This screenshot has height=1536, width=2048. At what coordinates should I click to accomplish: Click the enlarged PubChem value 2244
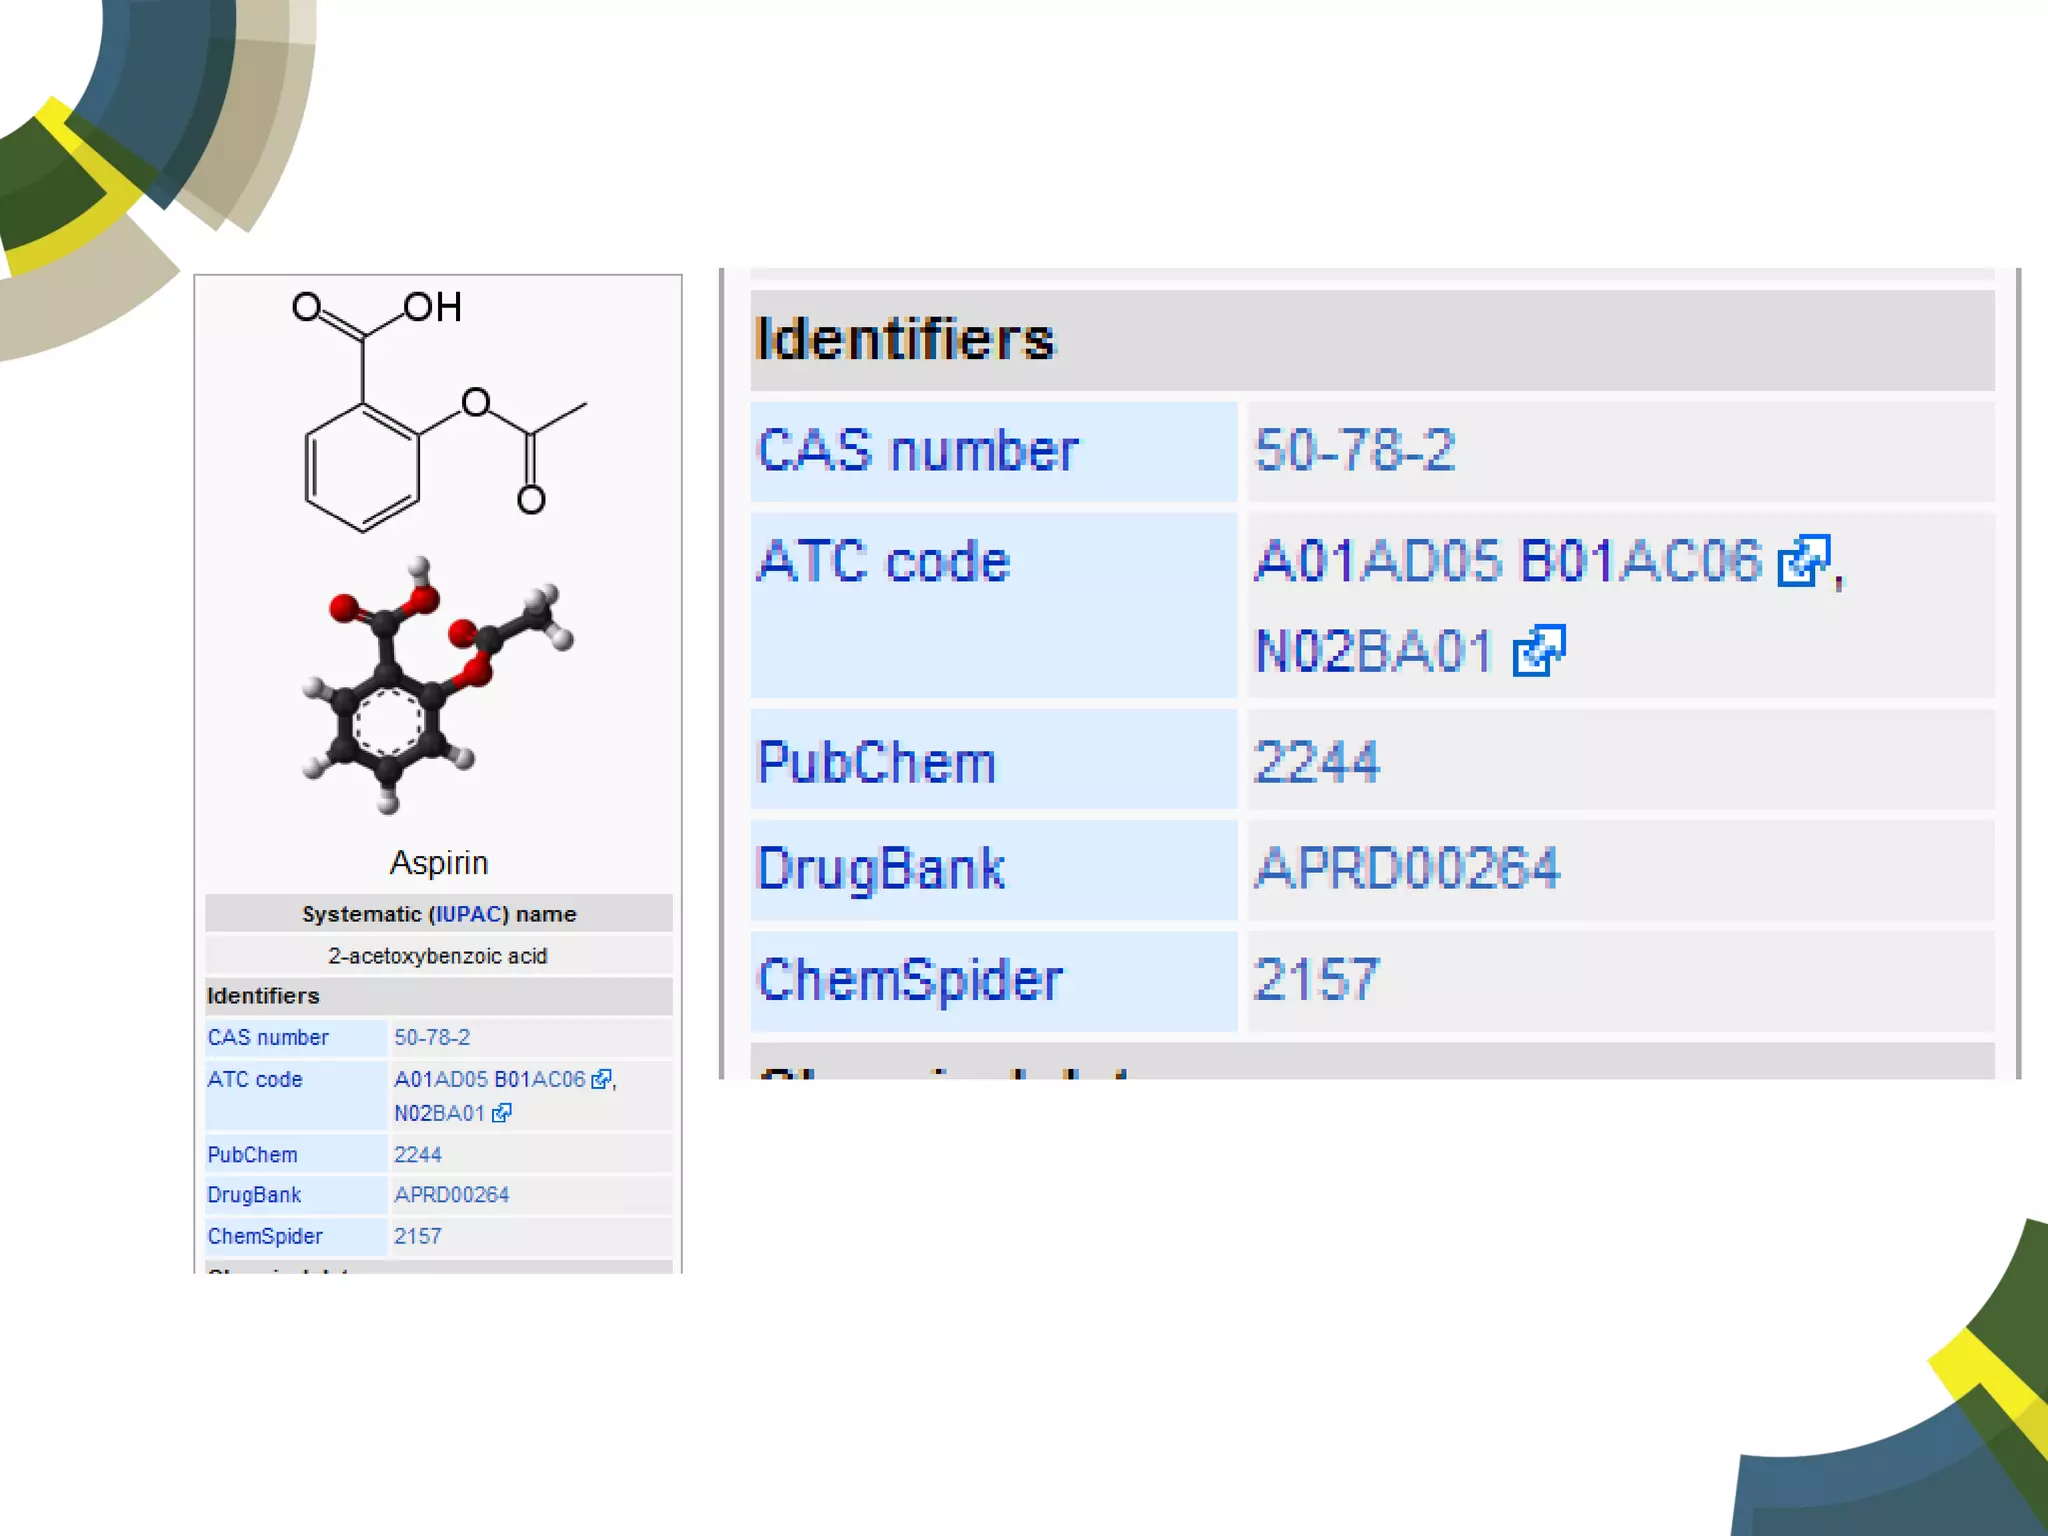[1316, 764]
